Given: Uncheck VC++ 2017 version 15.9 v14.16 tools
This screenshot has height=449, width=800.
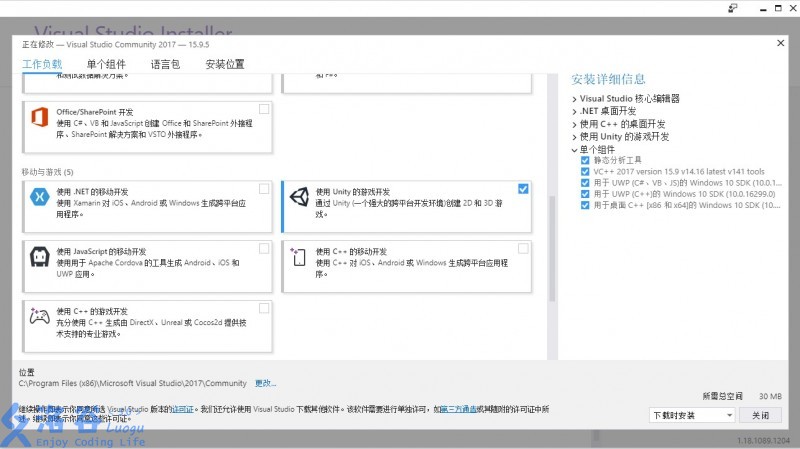Looking at the screenshot, I should [x=585, y=171].
